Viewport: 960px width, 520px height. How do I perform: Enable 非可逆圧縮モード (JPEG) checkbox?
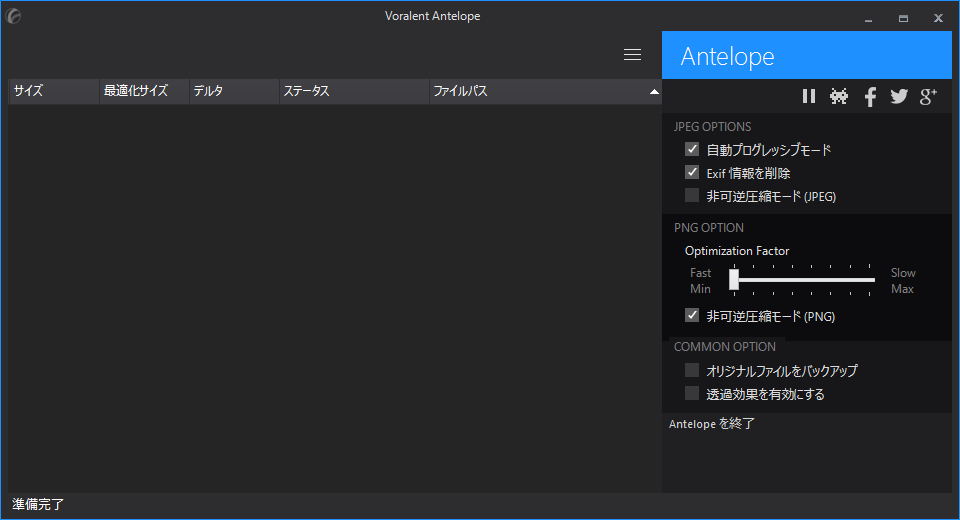coord(692,195)
